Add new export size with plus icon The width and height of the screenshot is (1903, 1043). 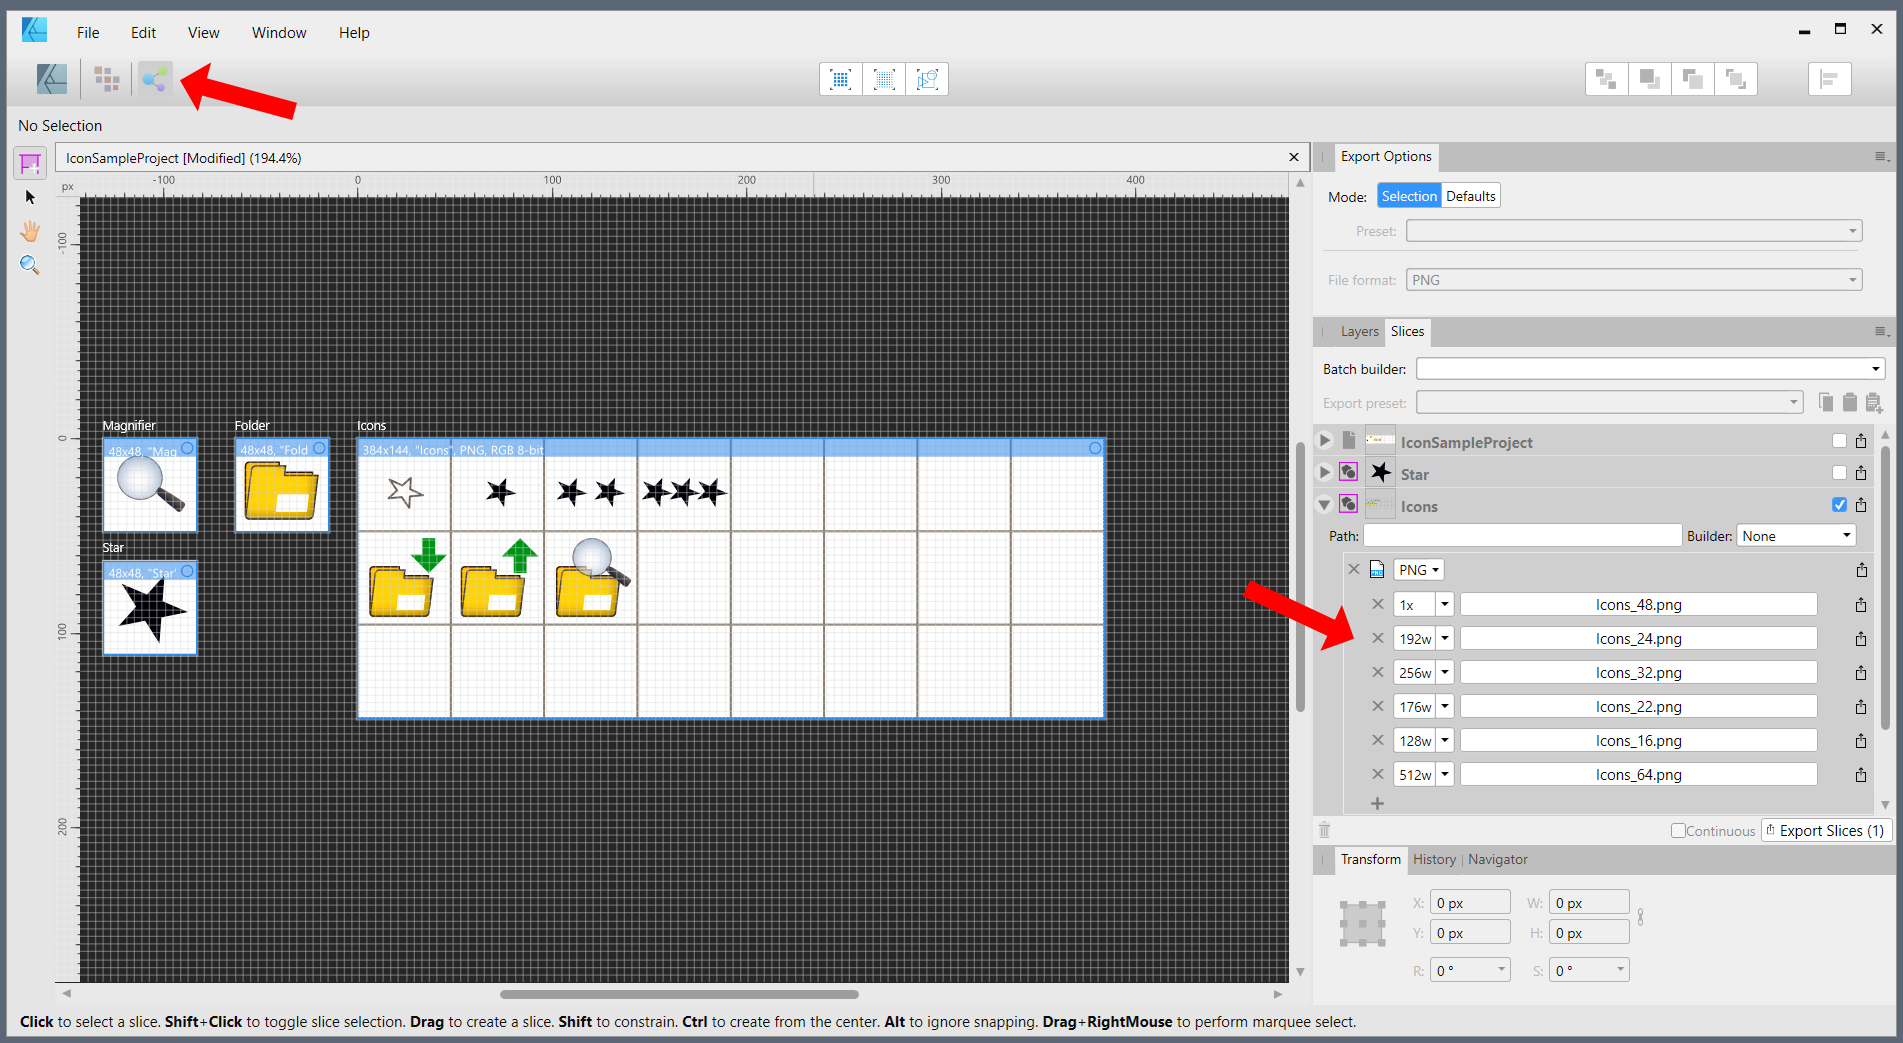1377,804
